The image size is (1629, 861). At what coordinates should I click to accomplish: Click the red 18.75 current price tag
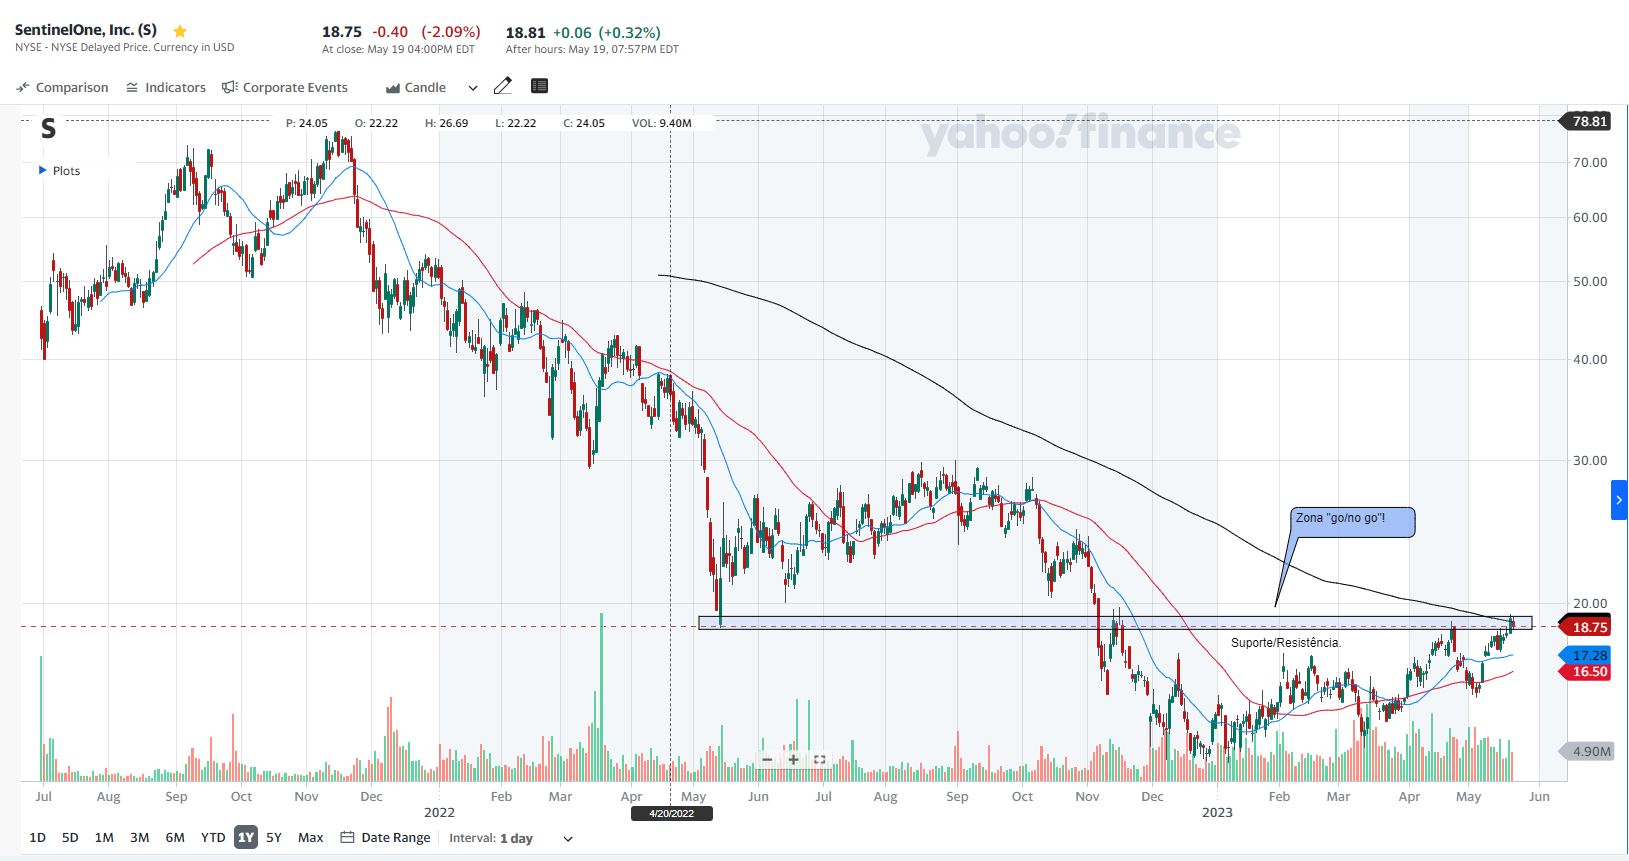(1587, 627)
